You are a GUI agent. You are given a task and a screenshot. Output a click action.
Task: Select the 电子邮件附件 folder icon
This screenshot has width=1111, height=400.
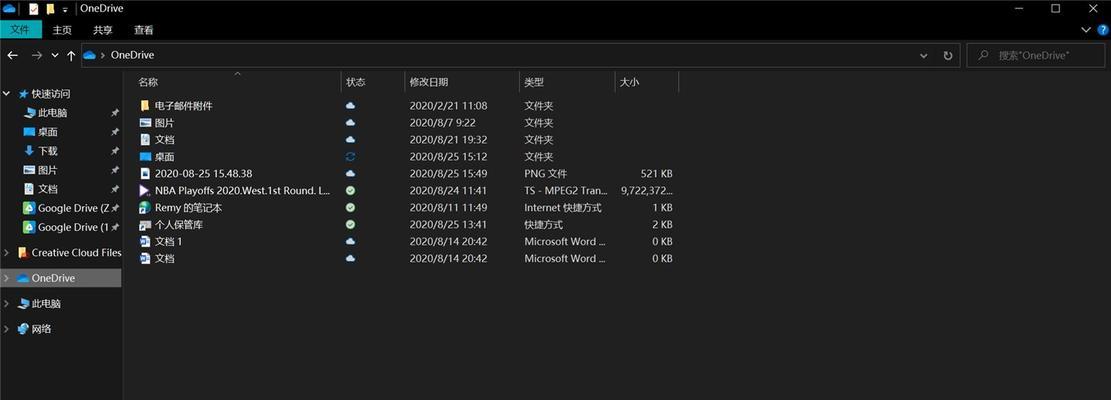145,105
